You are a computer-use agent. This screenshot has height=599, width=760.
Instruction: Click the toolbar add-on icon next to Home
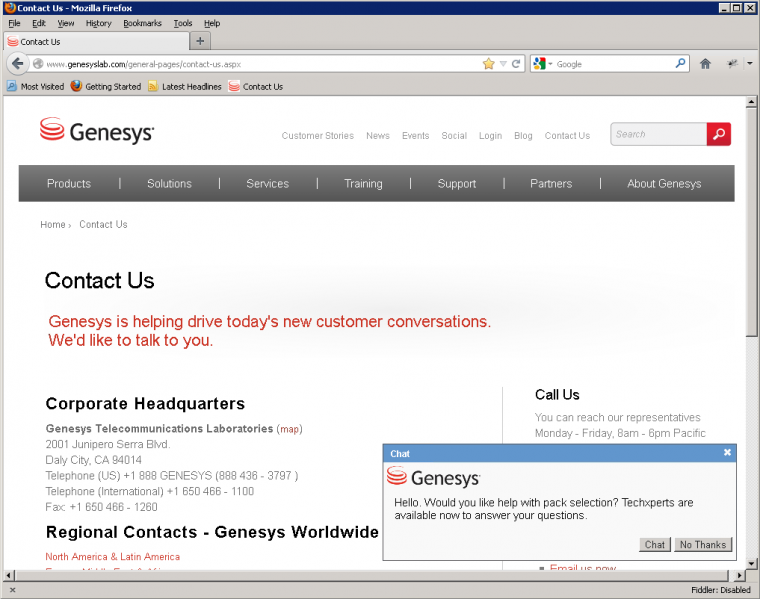(732, 63)
